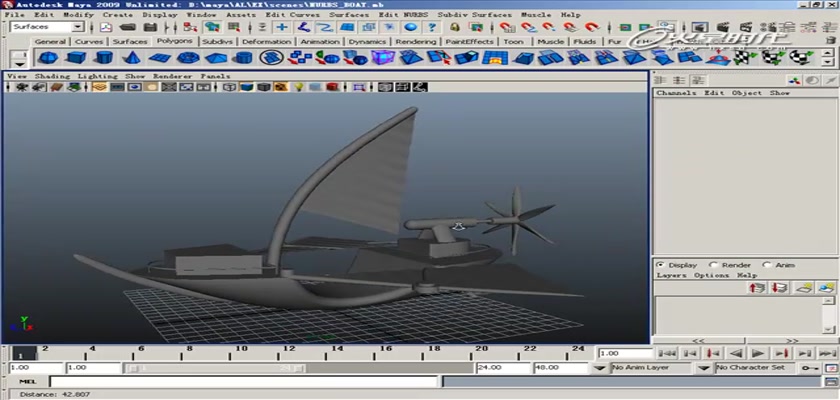Create a polygon cylinder from the shelf
Screen dimensions: 840x400
[x=103, y=57]
